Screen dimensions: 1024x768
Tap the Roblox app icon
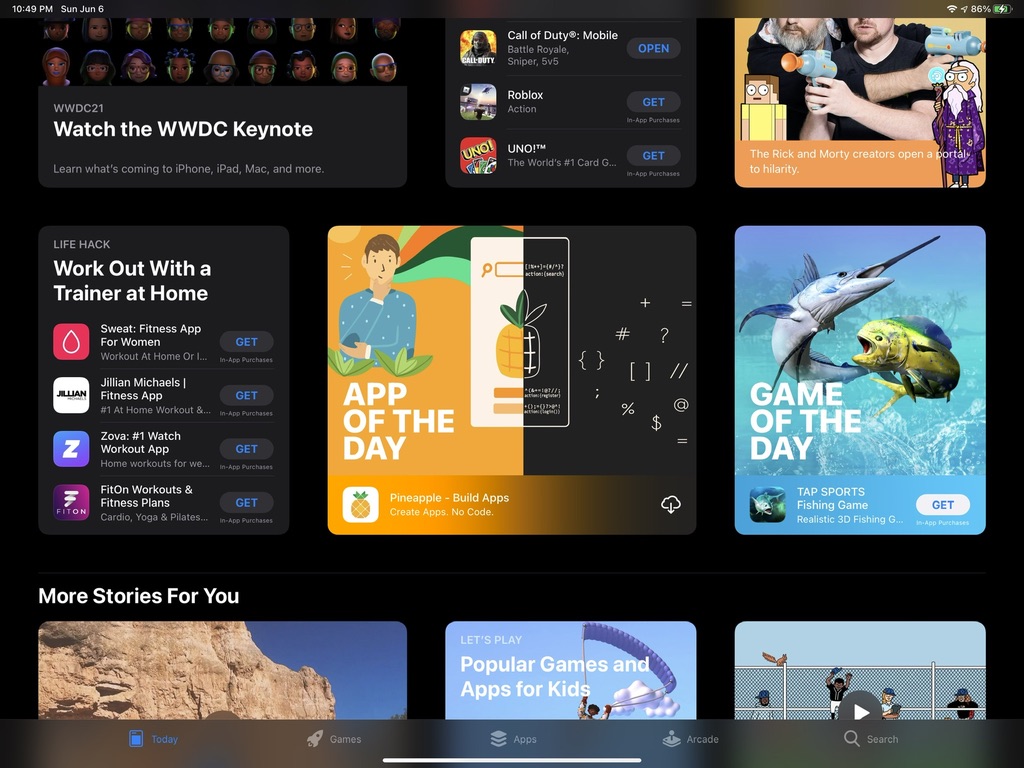pos(478,101)
